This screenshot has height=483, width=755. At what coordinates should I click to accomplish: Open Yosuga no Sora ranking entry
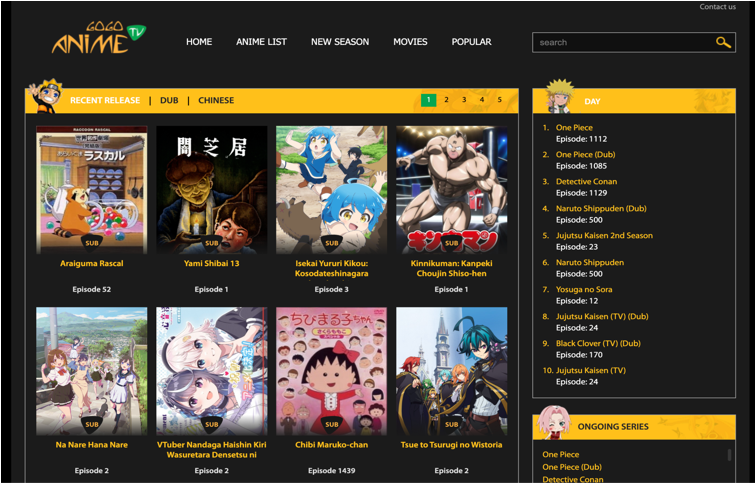584,289
